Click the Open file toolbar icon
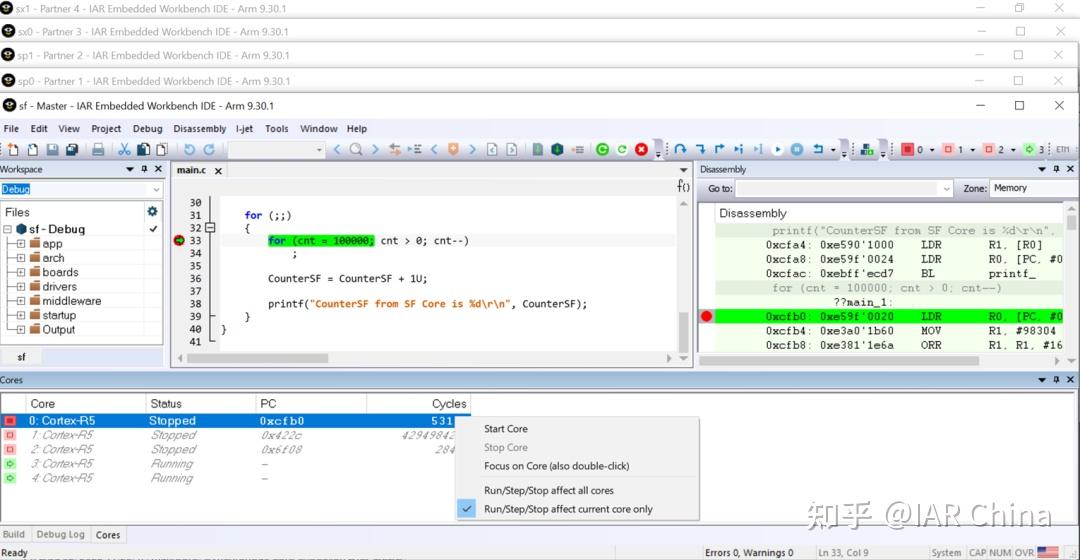This screenshot has height=560, width=1080. (32, 149)
